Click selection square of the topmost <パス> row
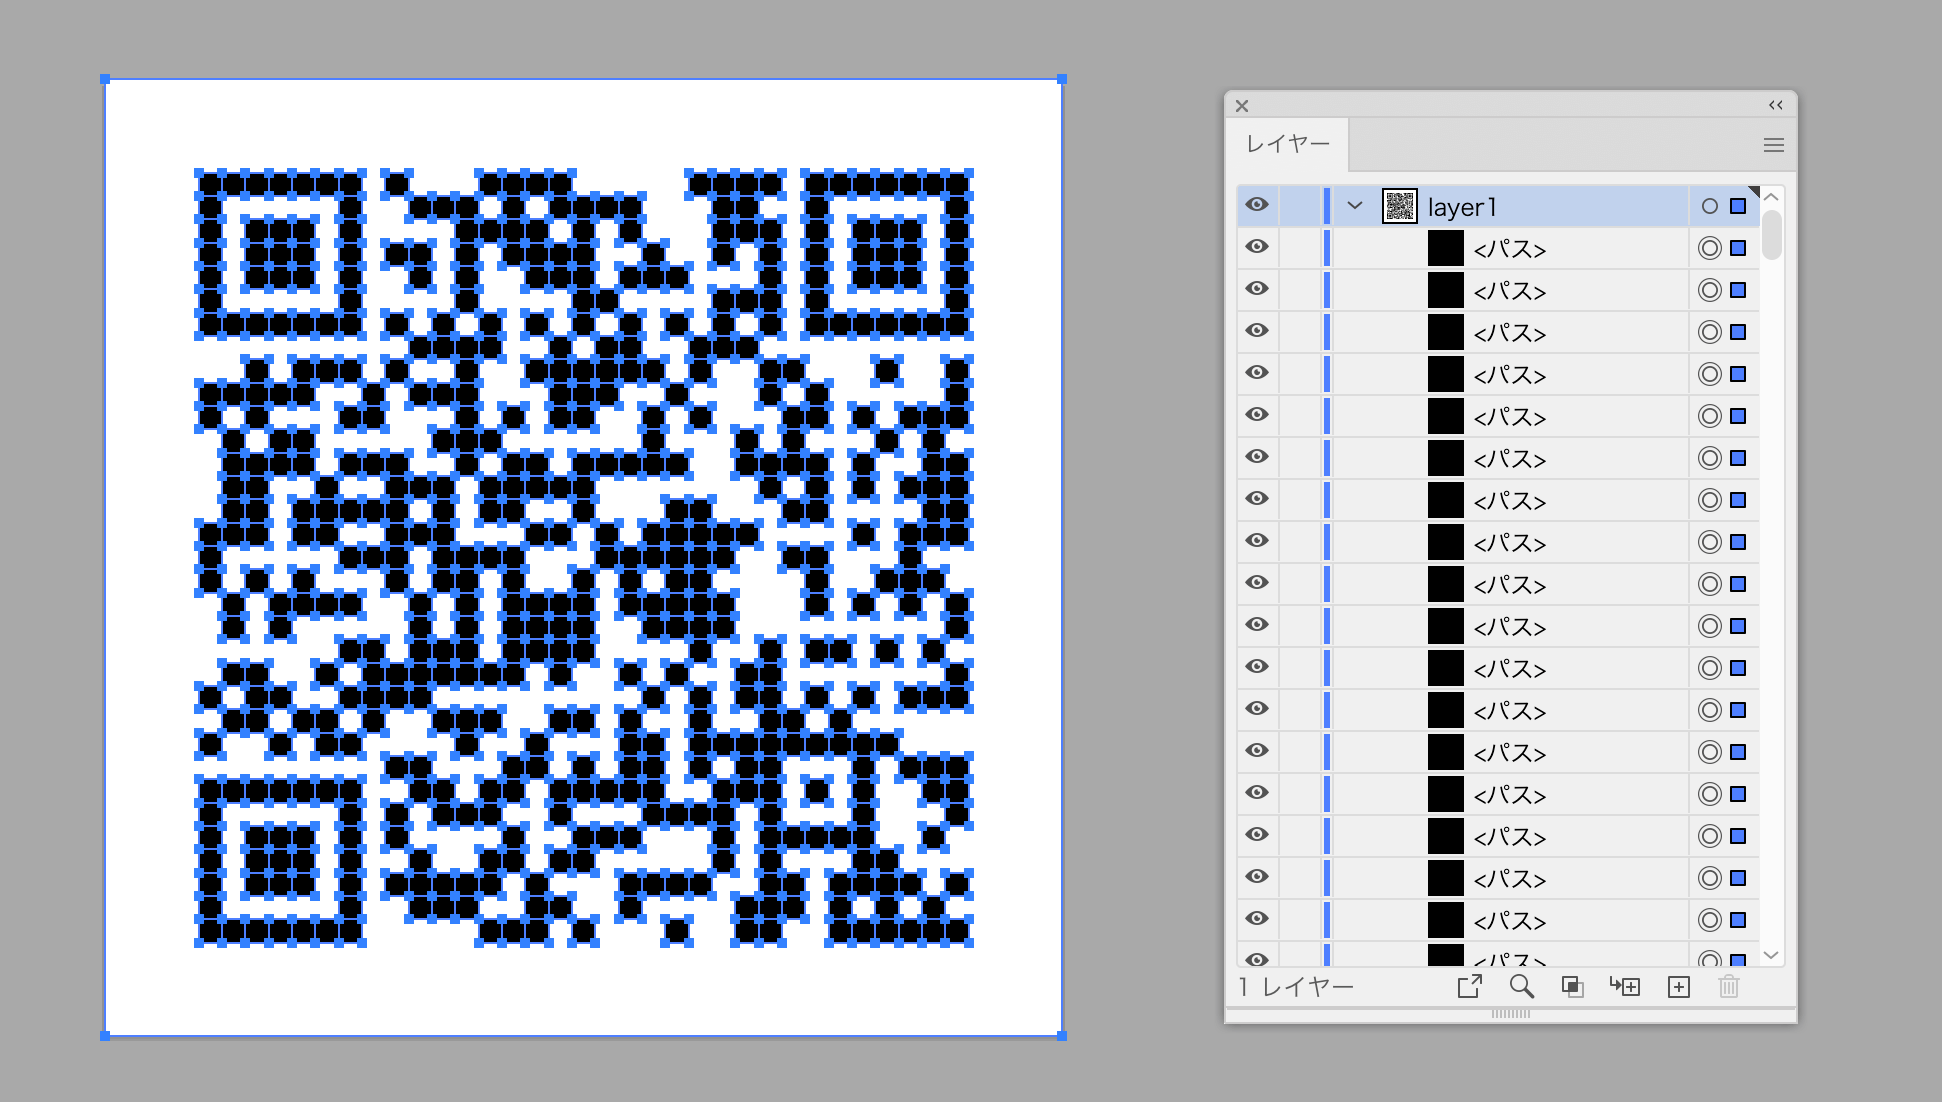1942x1102 pixels. pos(1738,248)
